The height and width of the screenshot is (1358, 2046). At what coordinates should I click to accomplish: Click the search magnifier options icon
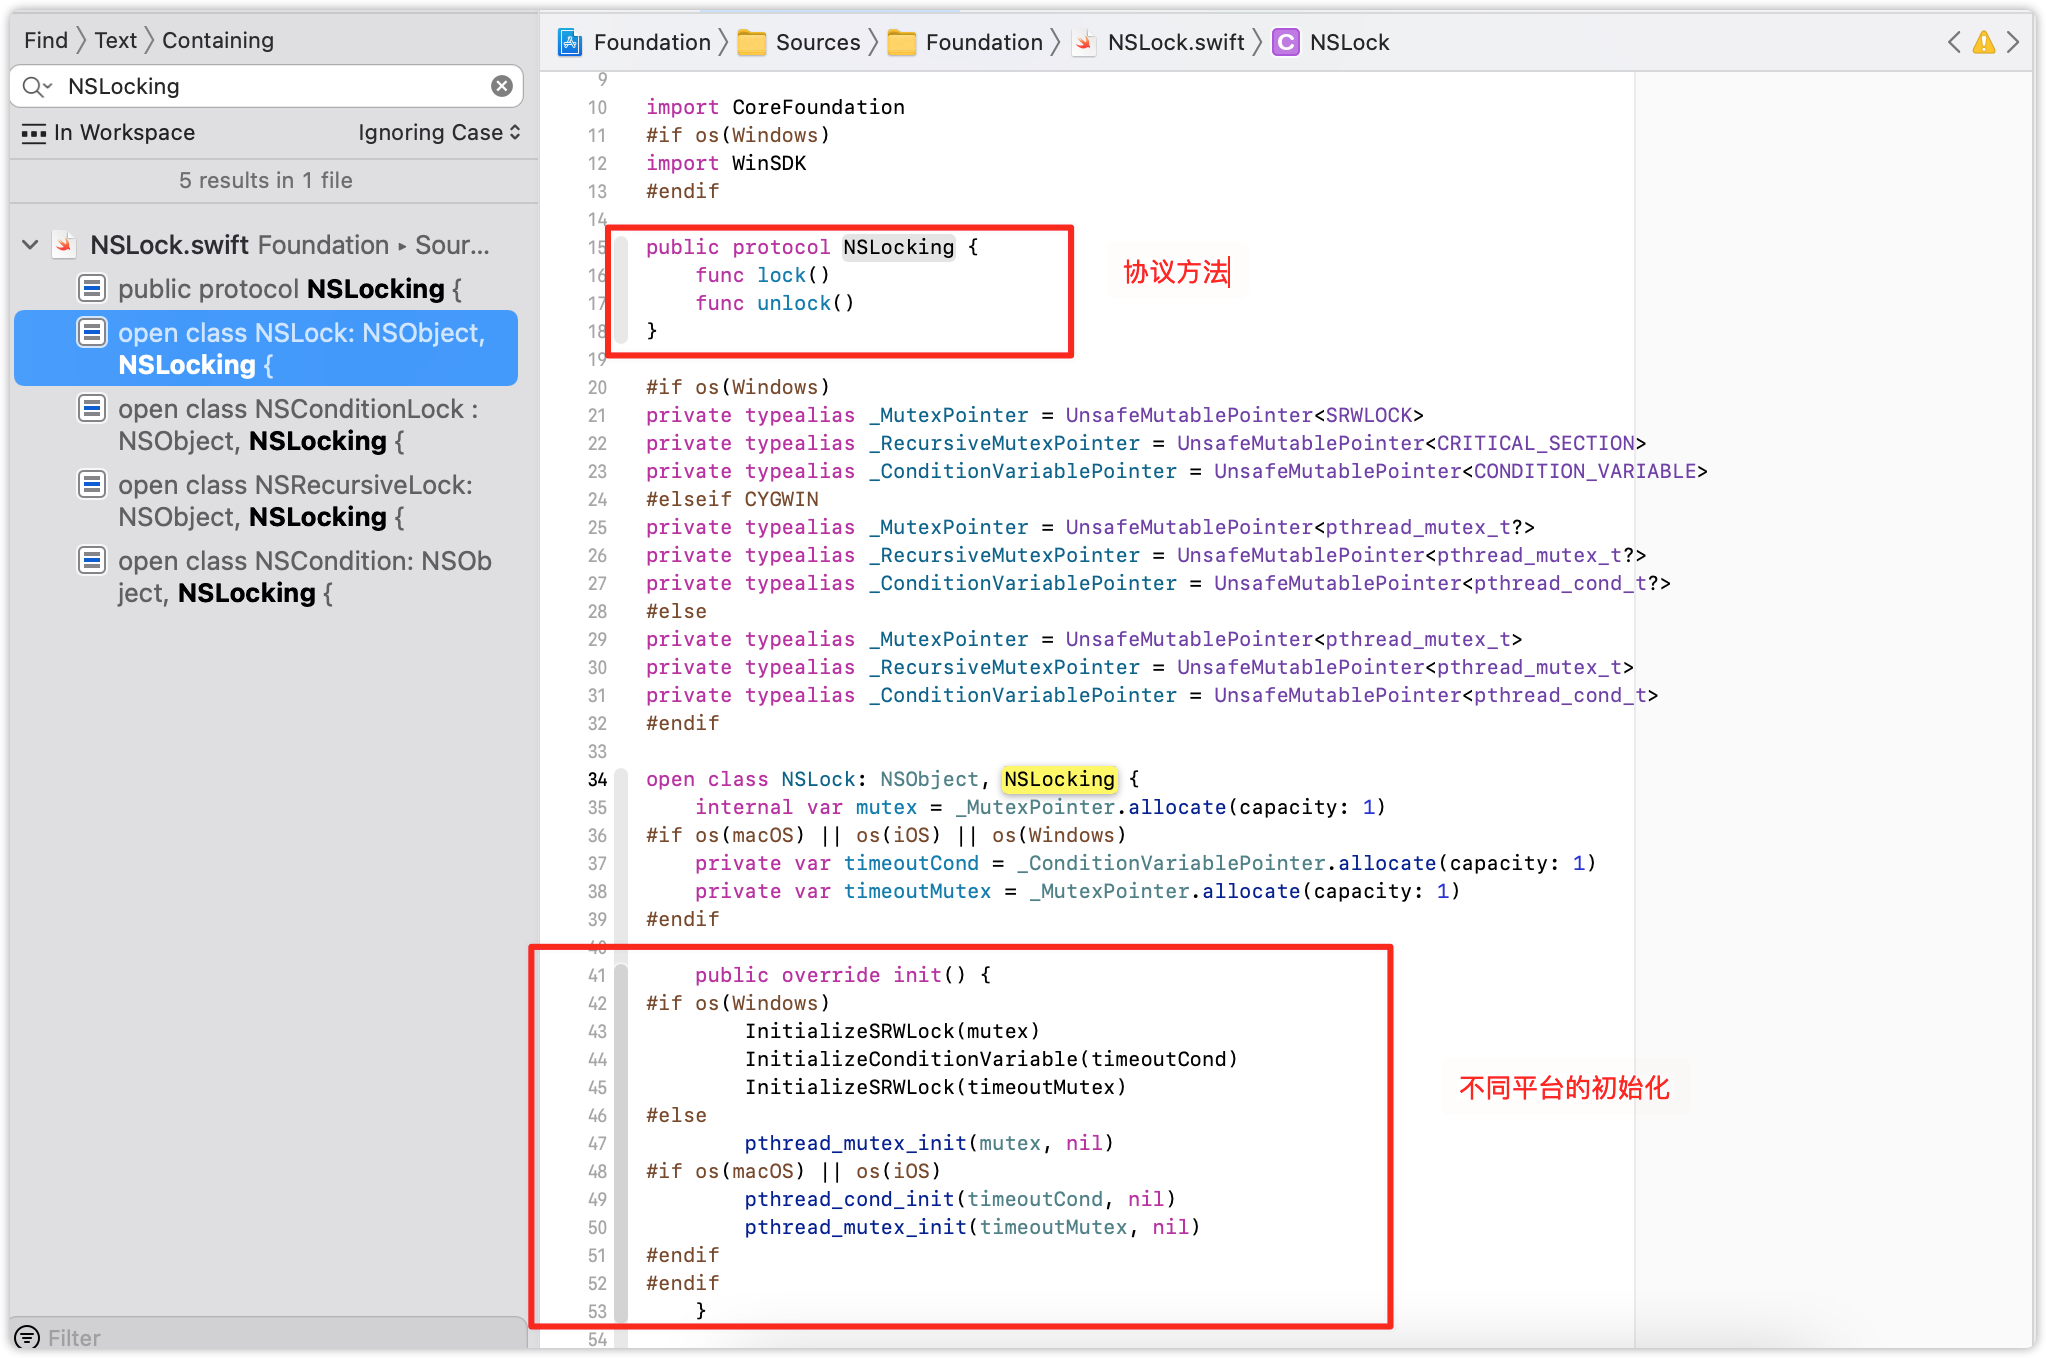point(37,87)
